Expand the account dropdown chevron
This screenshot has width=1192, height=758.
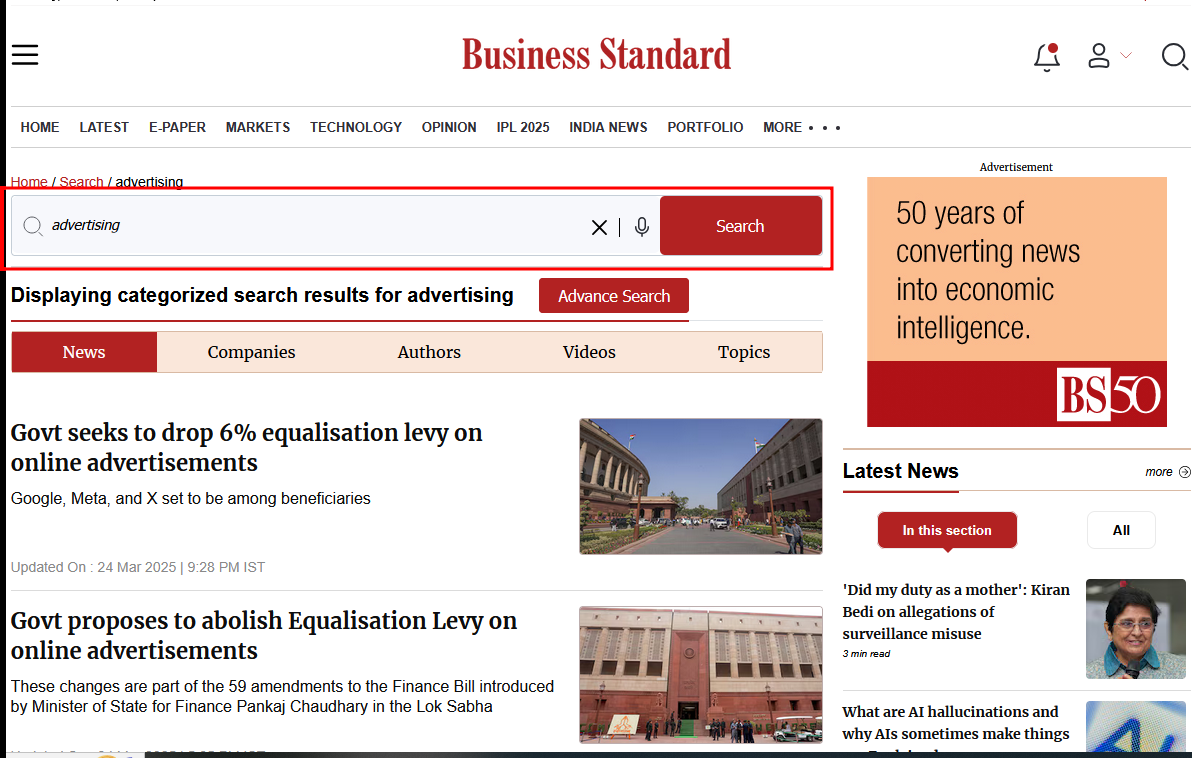coord(1126,56)
